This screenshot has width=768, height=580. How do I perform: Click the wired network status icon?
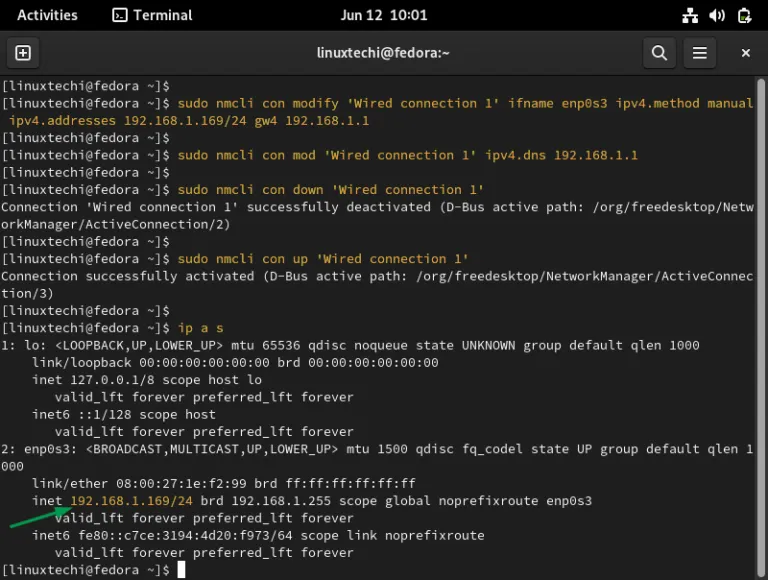pos(690,16)
